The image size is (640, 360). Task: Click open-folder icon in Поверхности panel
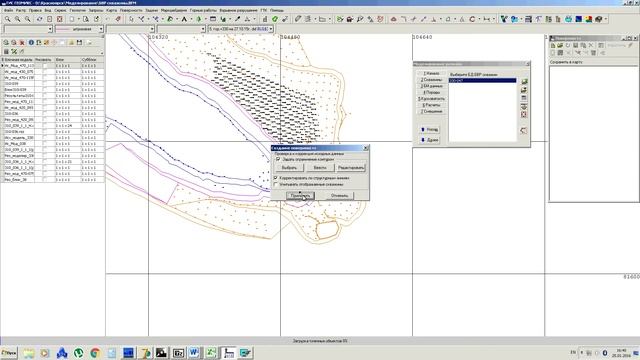[x=560, y=46]
